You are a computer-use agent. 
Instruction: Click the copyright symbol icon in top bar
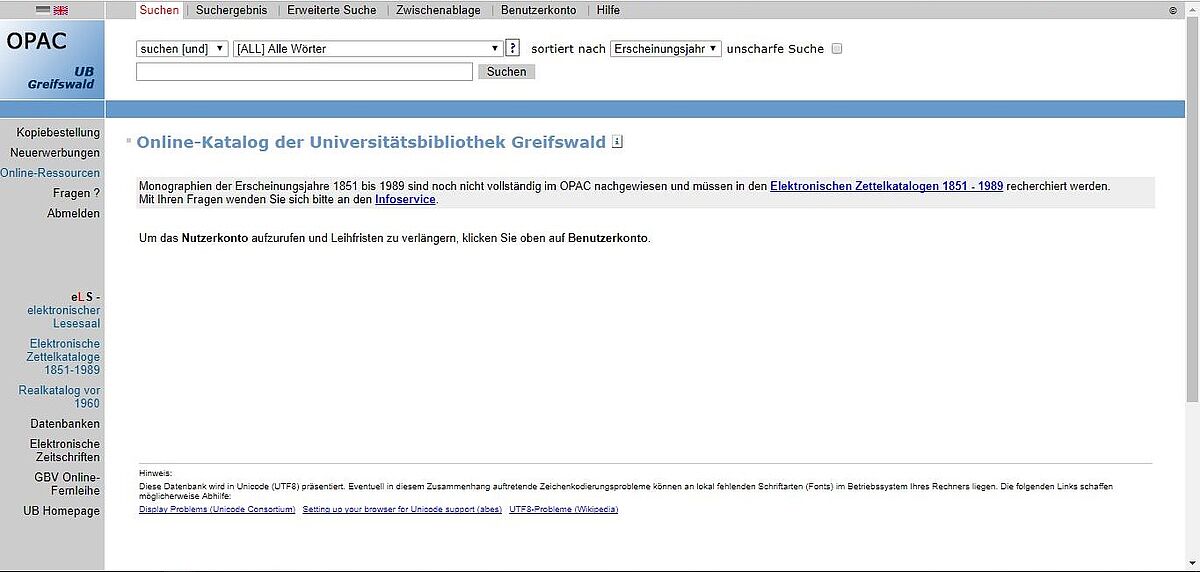pos(1173,11)
